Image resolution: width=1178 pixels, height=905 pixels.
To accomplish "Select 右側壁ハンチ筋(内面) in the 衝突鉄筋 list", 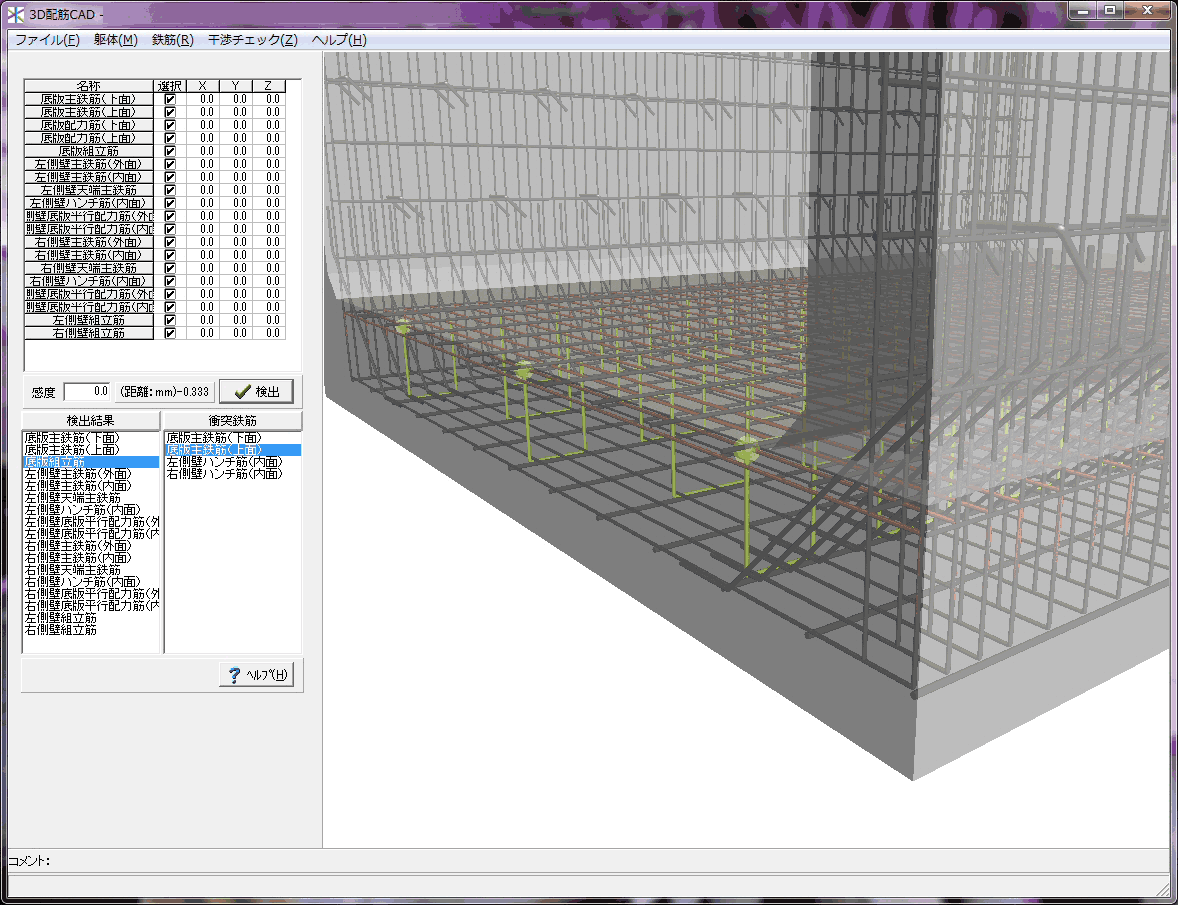I will coord(224,473).
